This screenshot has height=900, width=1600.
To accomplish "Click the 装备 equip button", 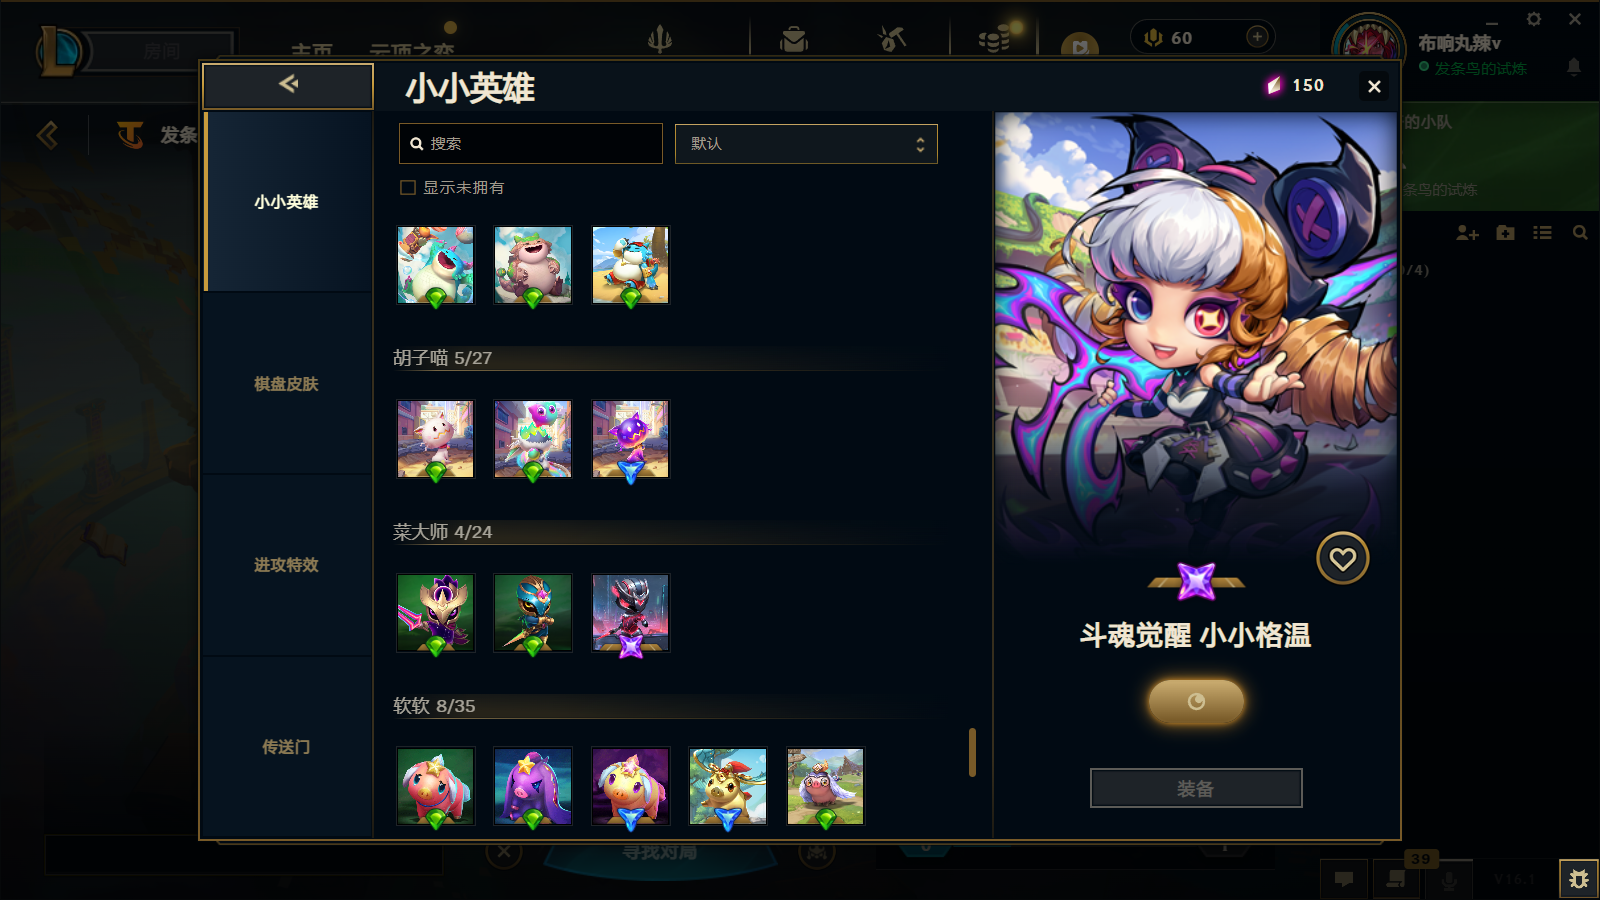I will [x=1196, y=788].
